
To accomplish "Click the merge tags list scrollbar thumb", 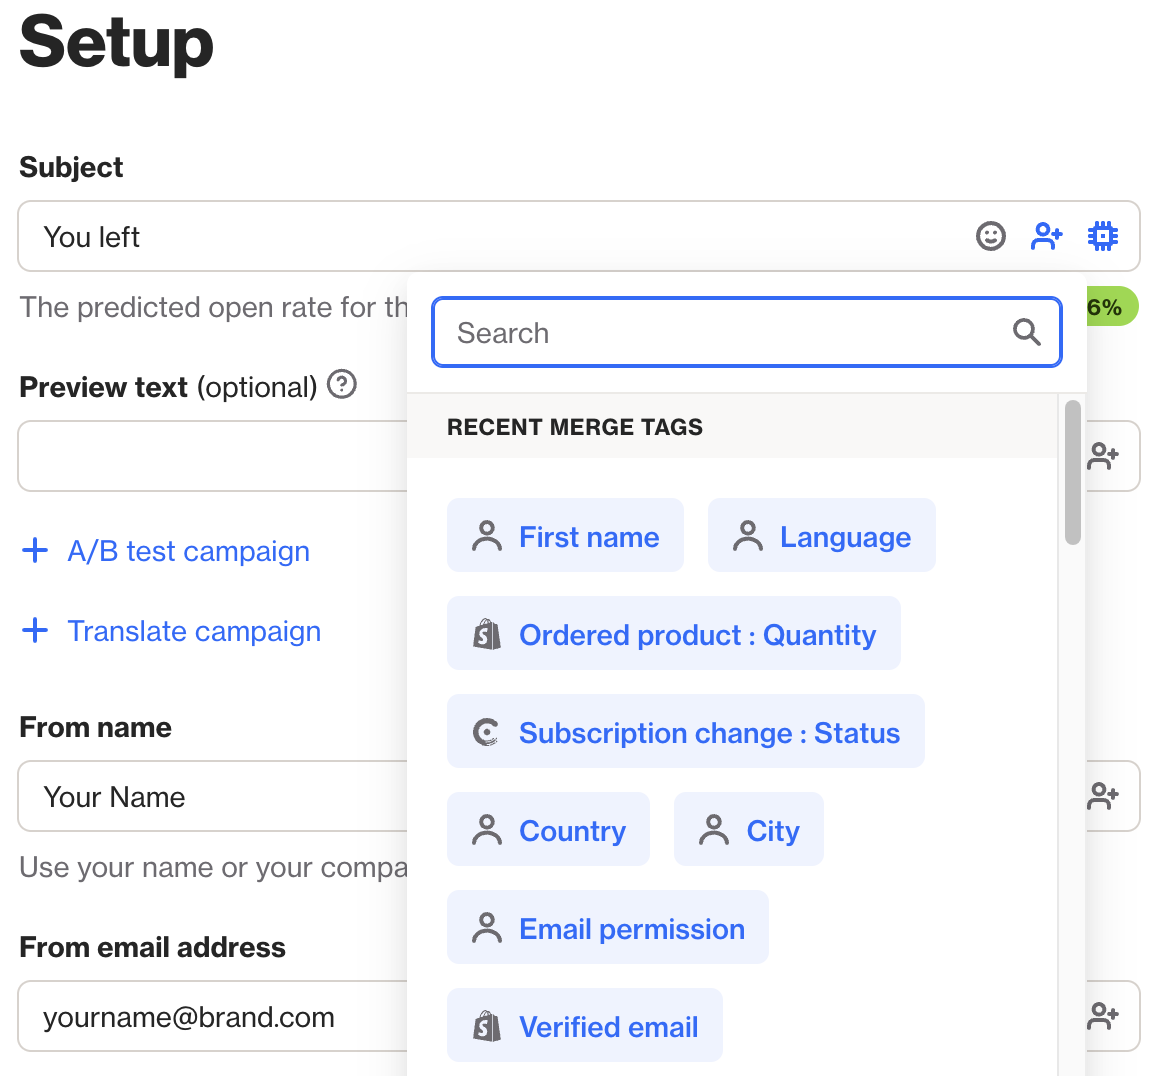I will click(x=1073, y=472).
